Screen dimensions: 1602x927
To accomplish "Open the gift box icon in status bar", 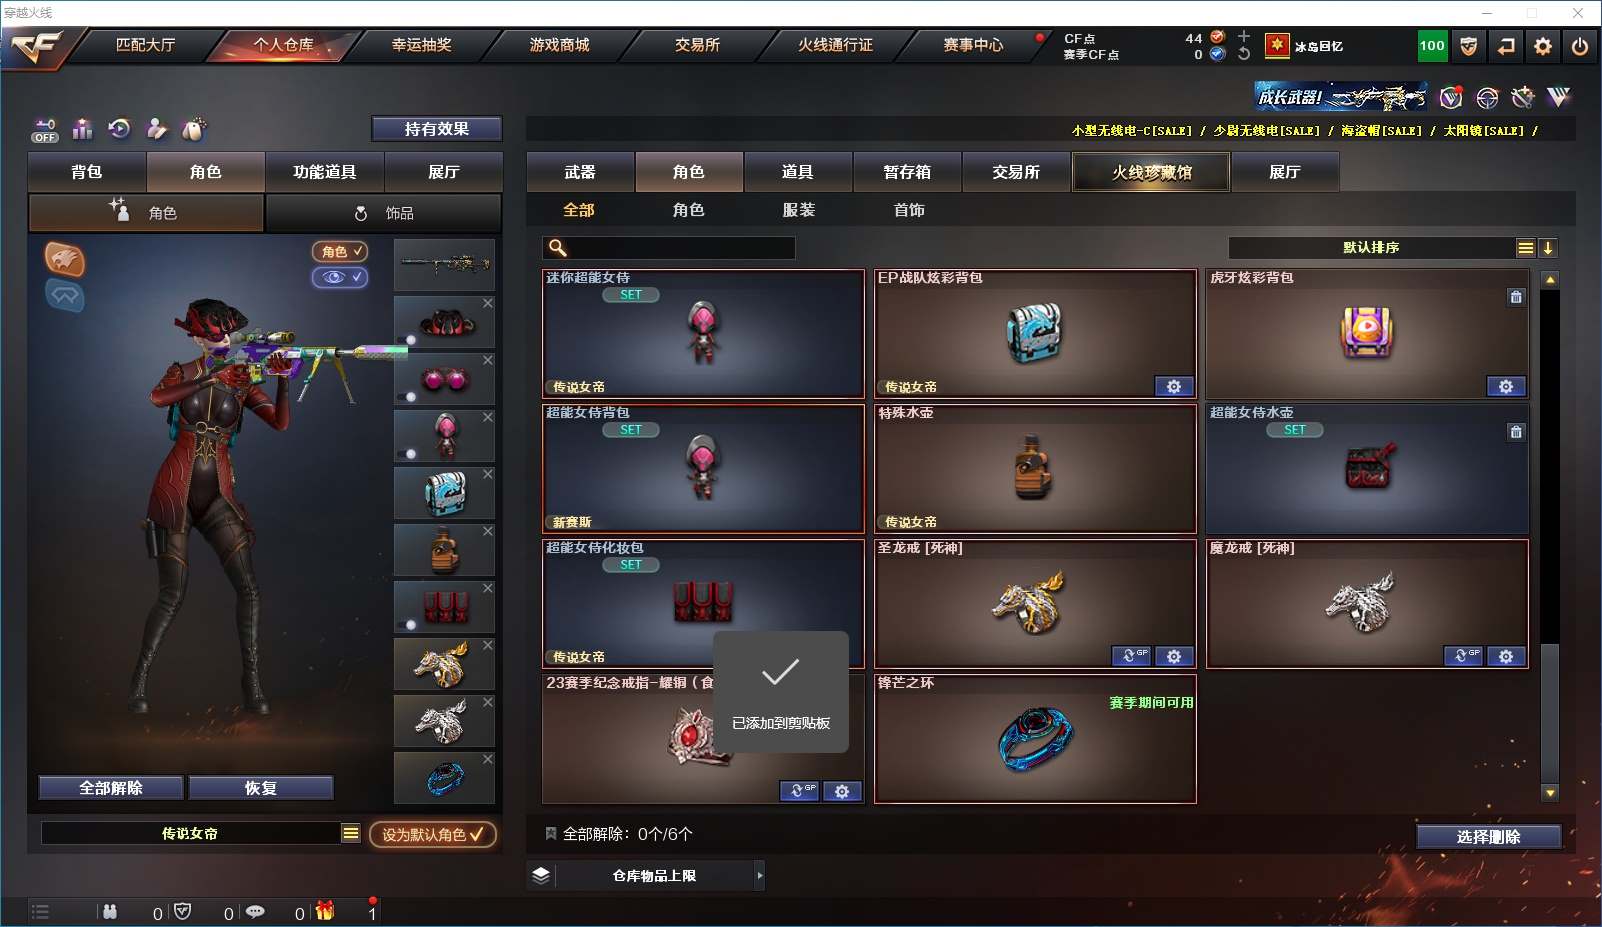I will 325,911.
